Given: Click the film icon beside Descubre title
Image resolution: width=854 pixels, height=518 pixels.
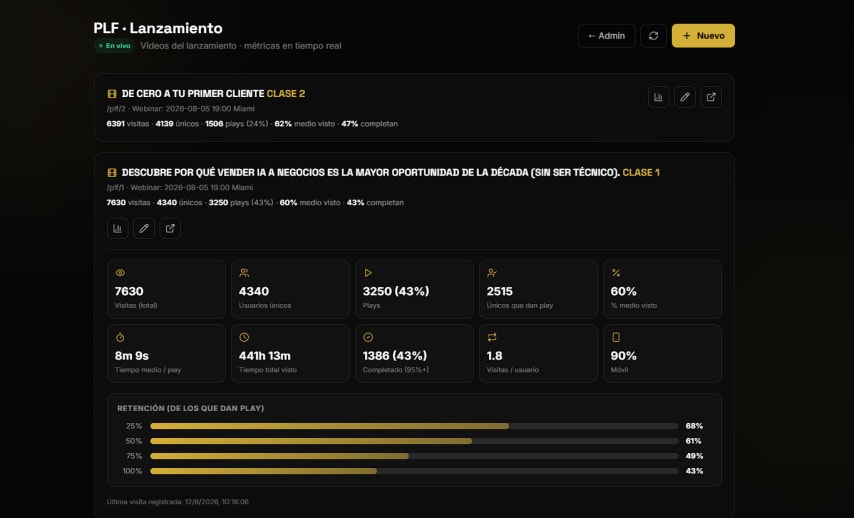Looking at the screenshot, I should click(112, 173).
